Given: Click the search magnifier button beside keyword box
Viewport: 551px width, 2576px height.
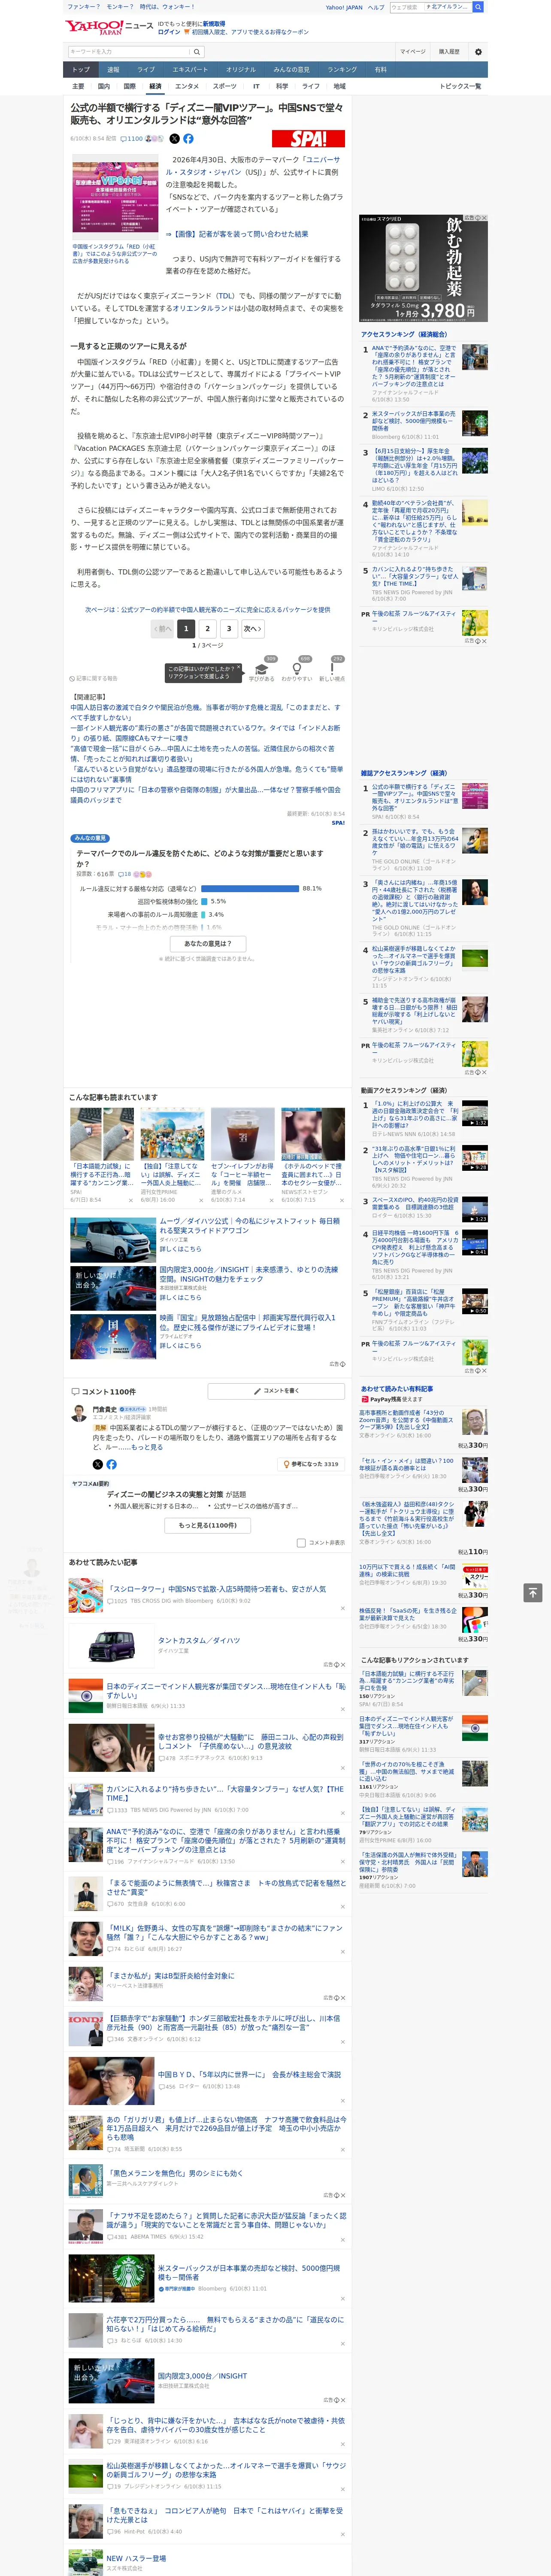Looking at the screenshot, I should tap(197, 52).
